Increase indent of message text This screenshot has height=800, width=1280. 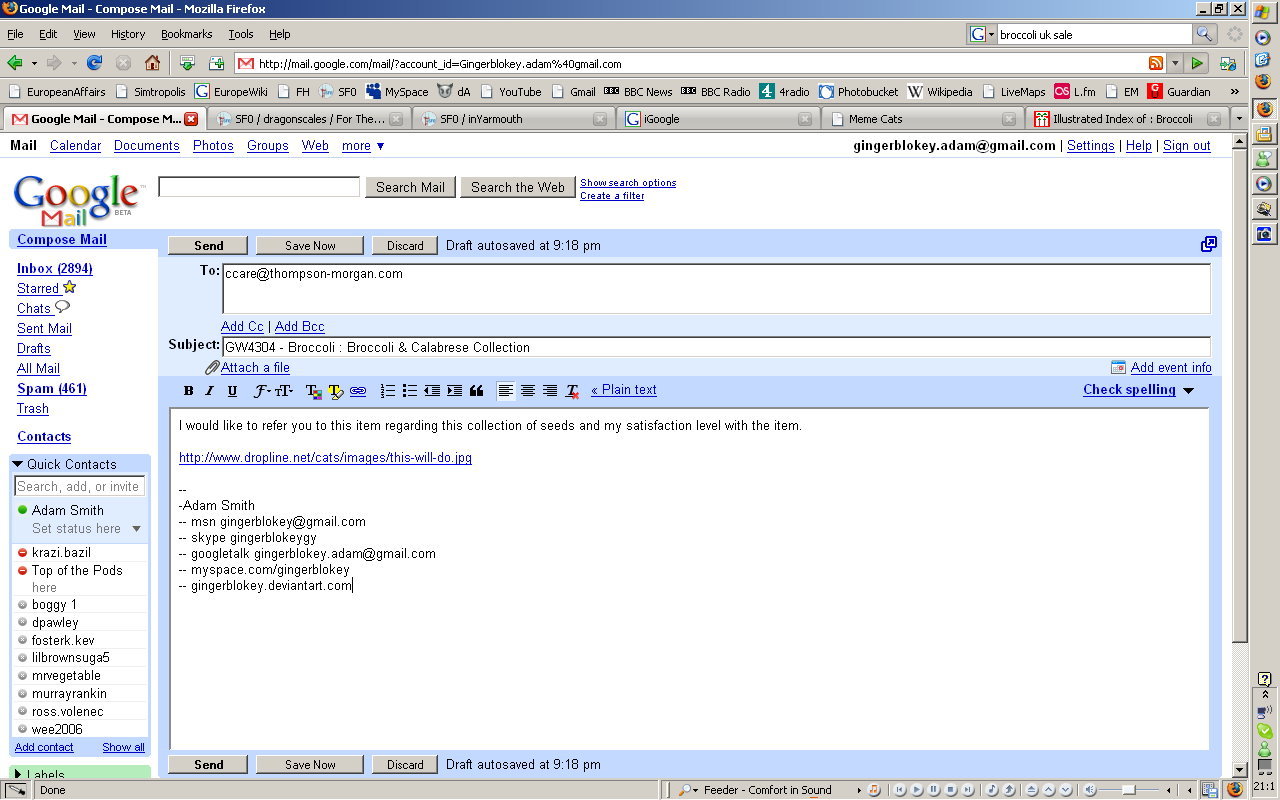point(454,391)
